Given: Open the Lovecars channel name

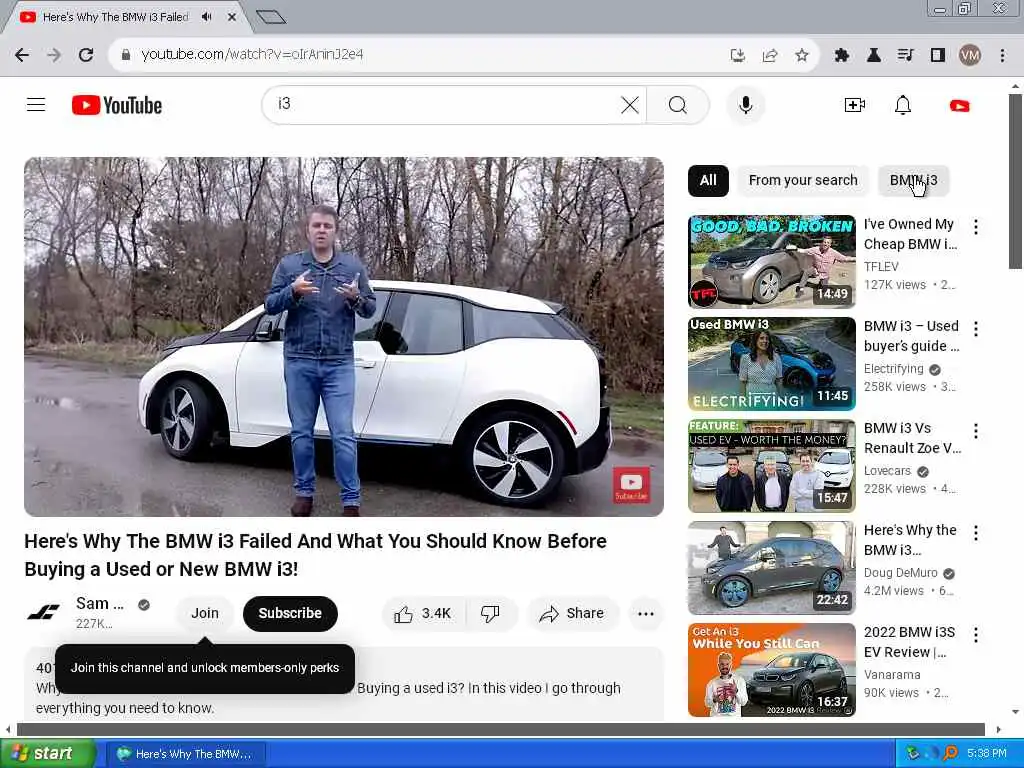Looking at the screenshot, I should click(x=887, y=471).
